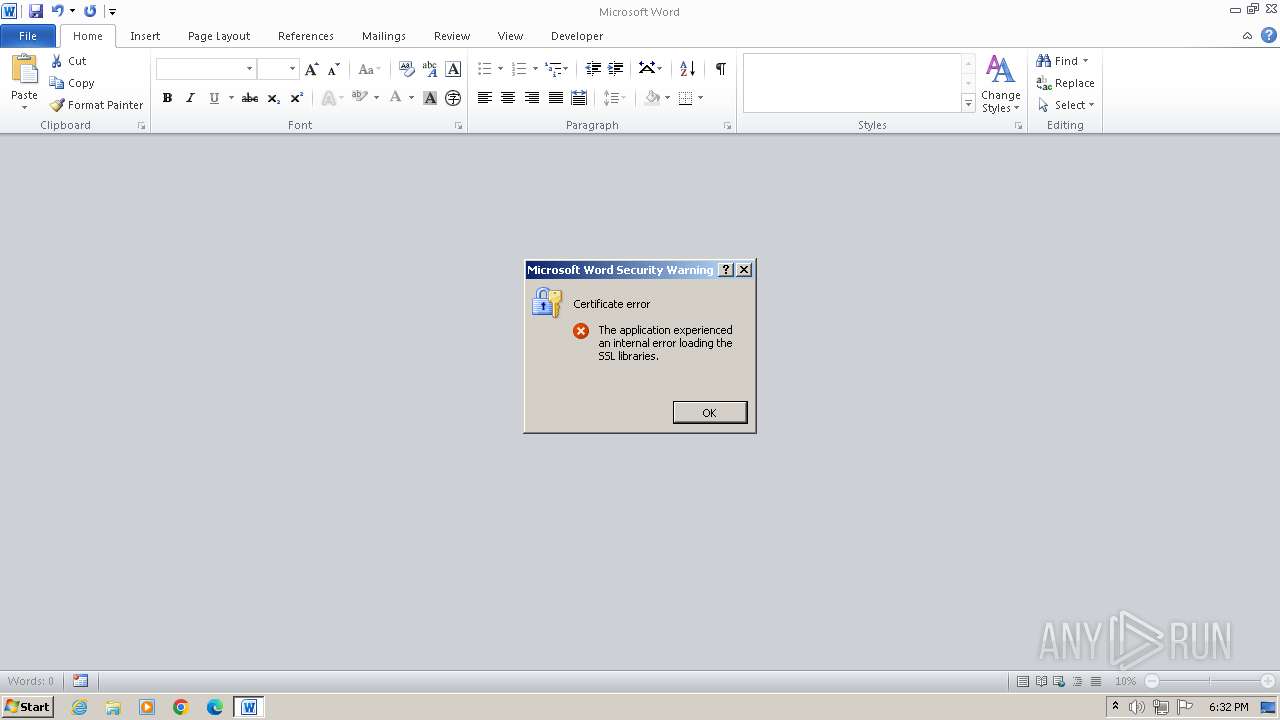
Task: Click the Paste clipboard icon
Action: 24,70
